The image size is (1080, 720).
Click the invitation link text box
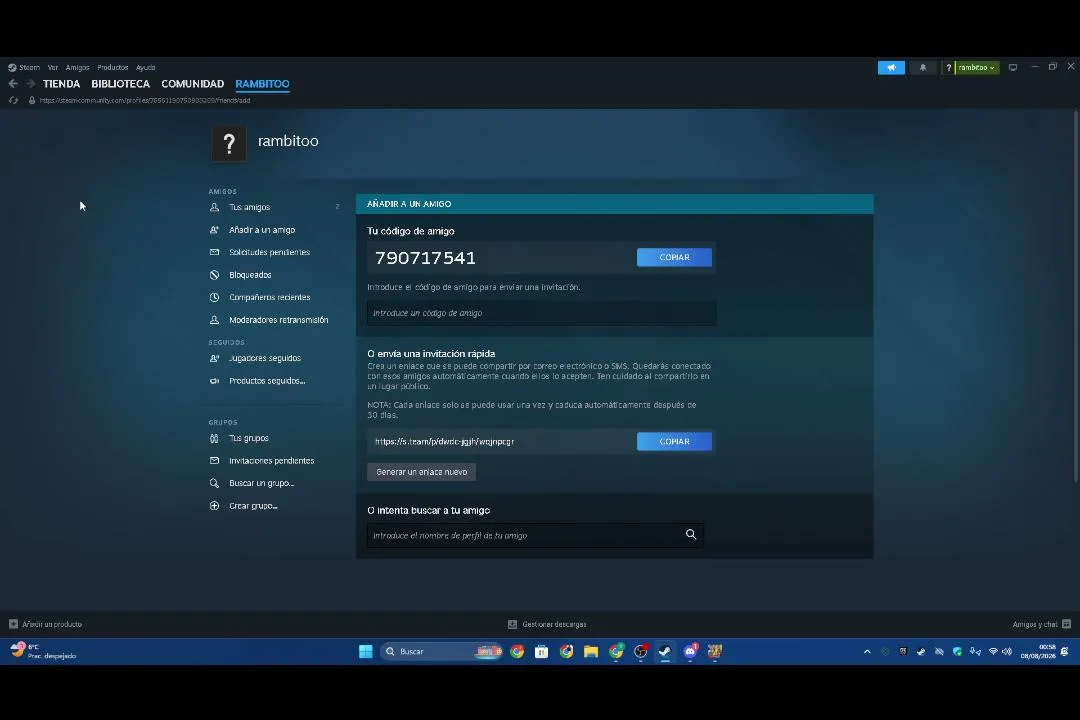501,442
